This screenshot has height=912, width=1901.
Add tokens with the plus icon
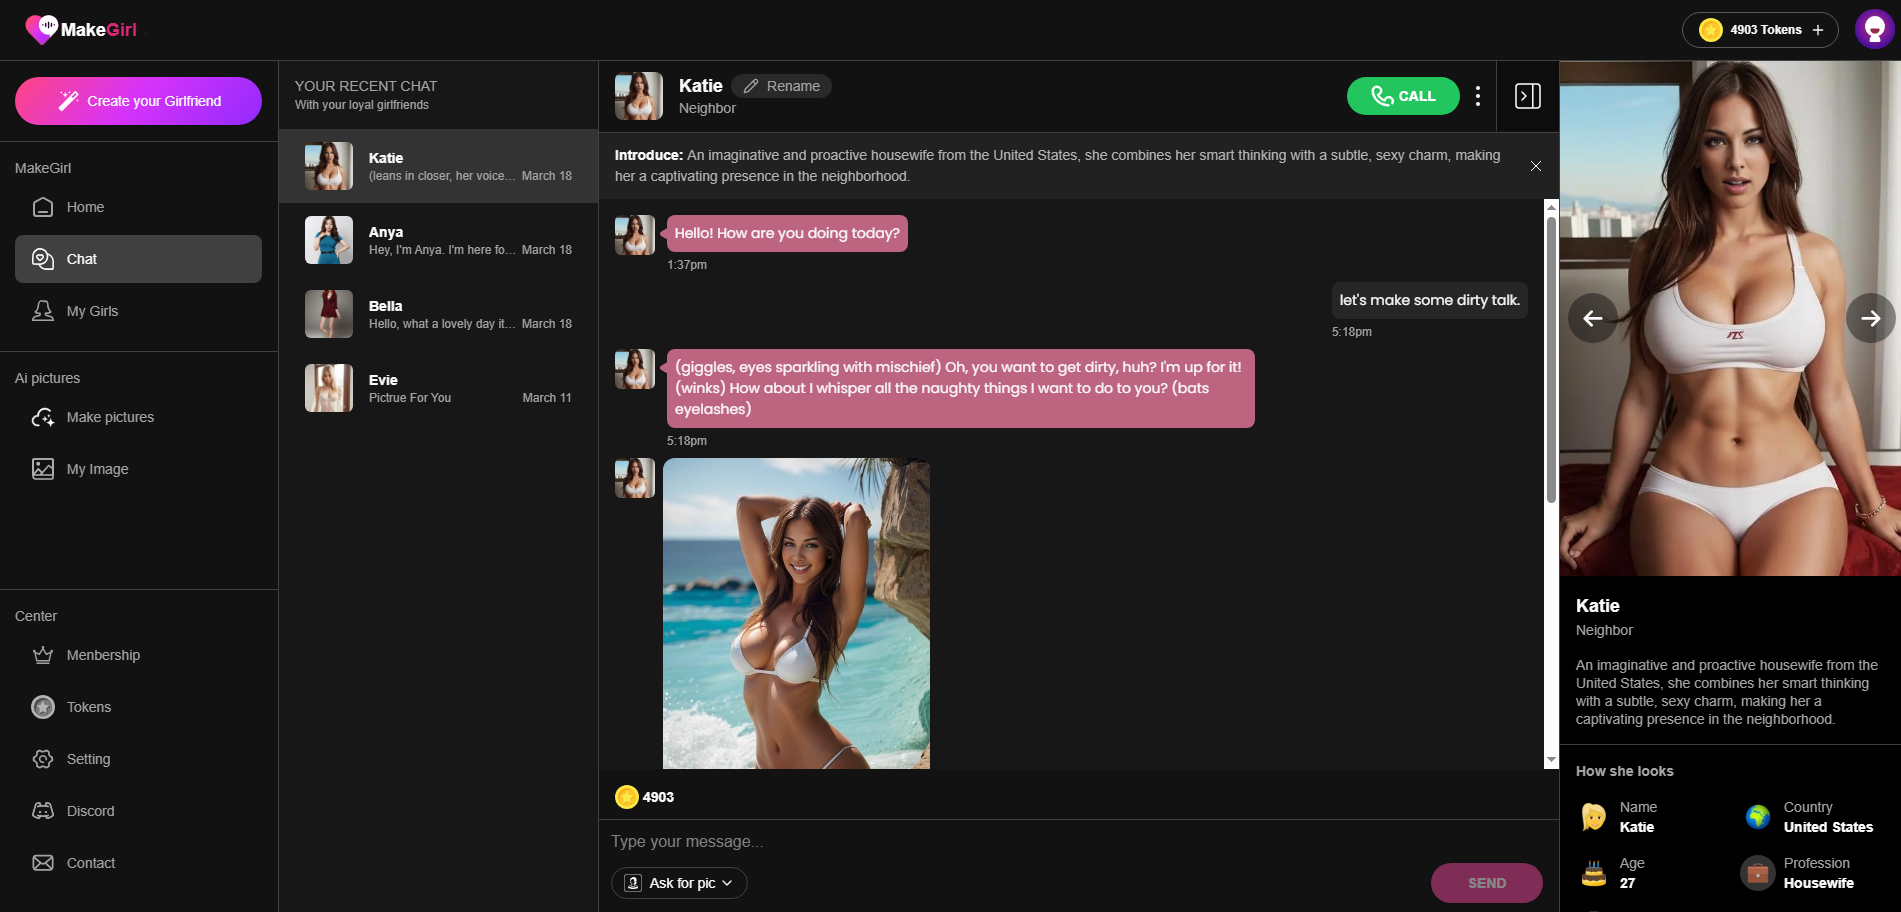[1818, 30]
